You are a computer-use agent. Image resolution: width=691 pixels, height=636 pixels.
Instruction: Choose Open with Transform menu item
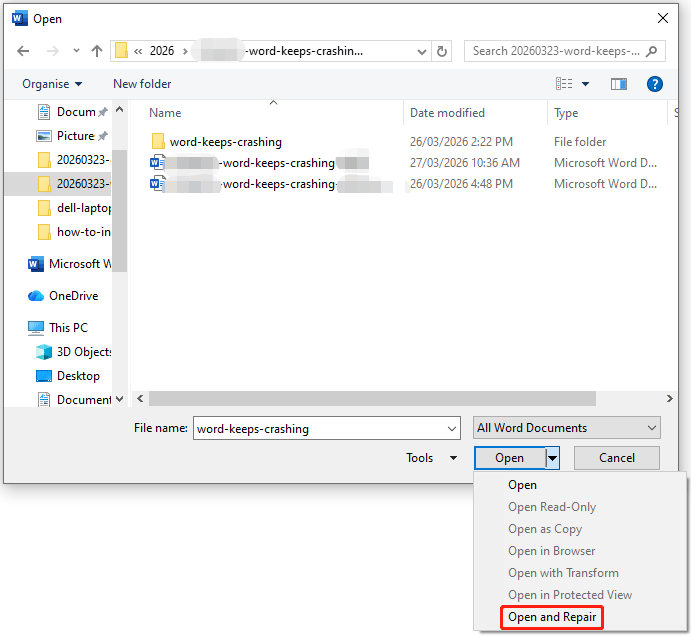pos(563,573)
